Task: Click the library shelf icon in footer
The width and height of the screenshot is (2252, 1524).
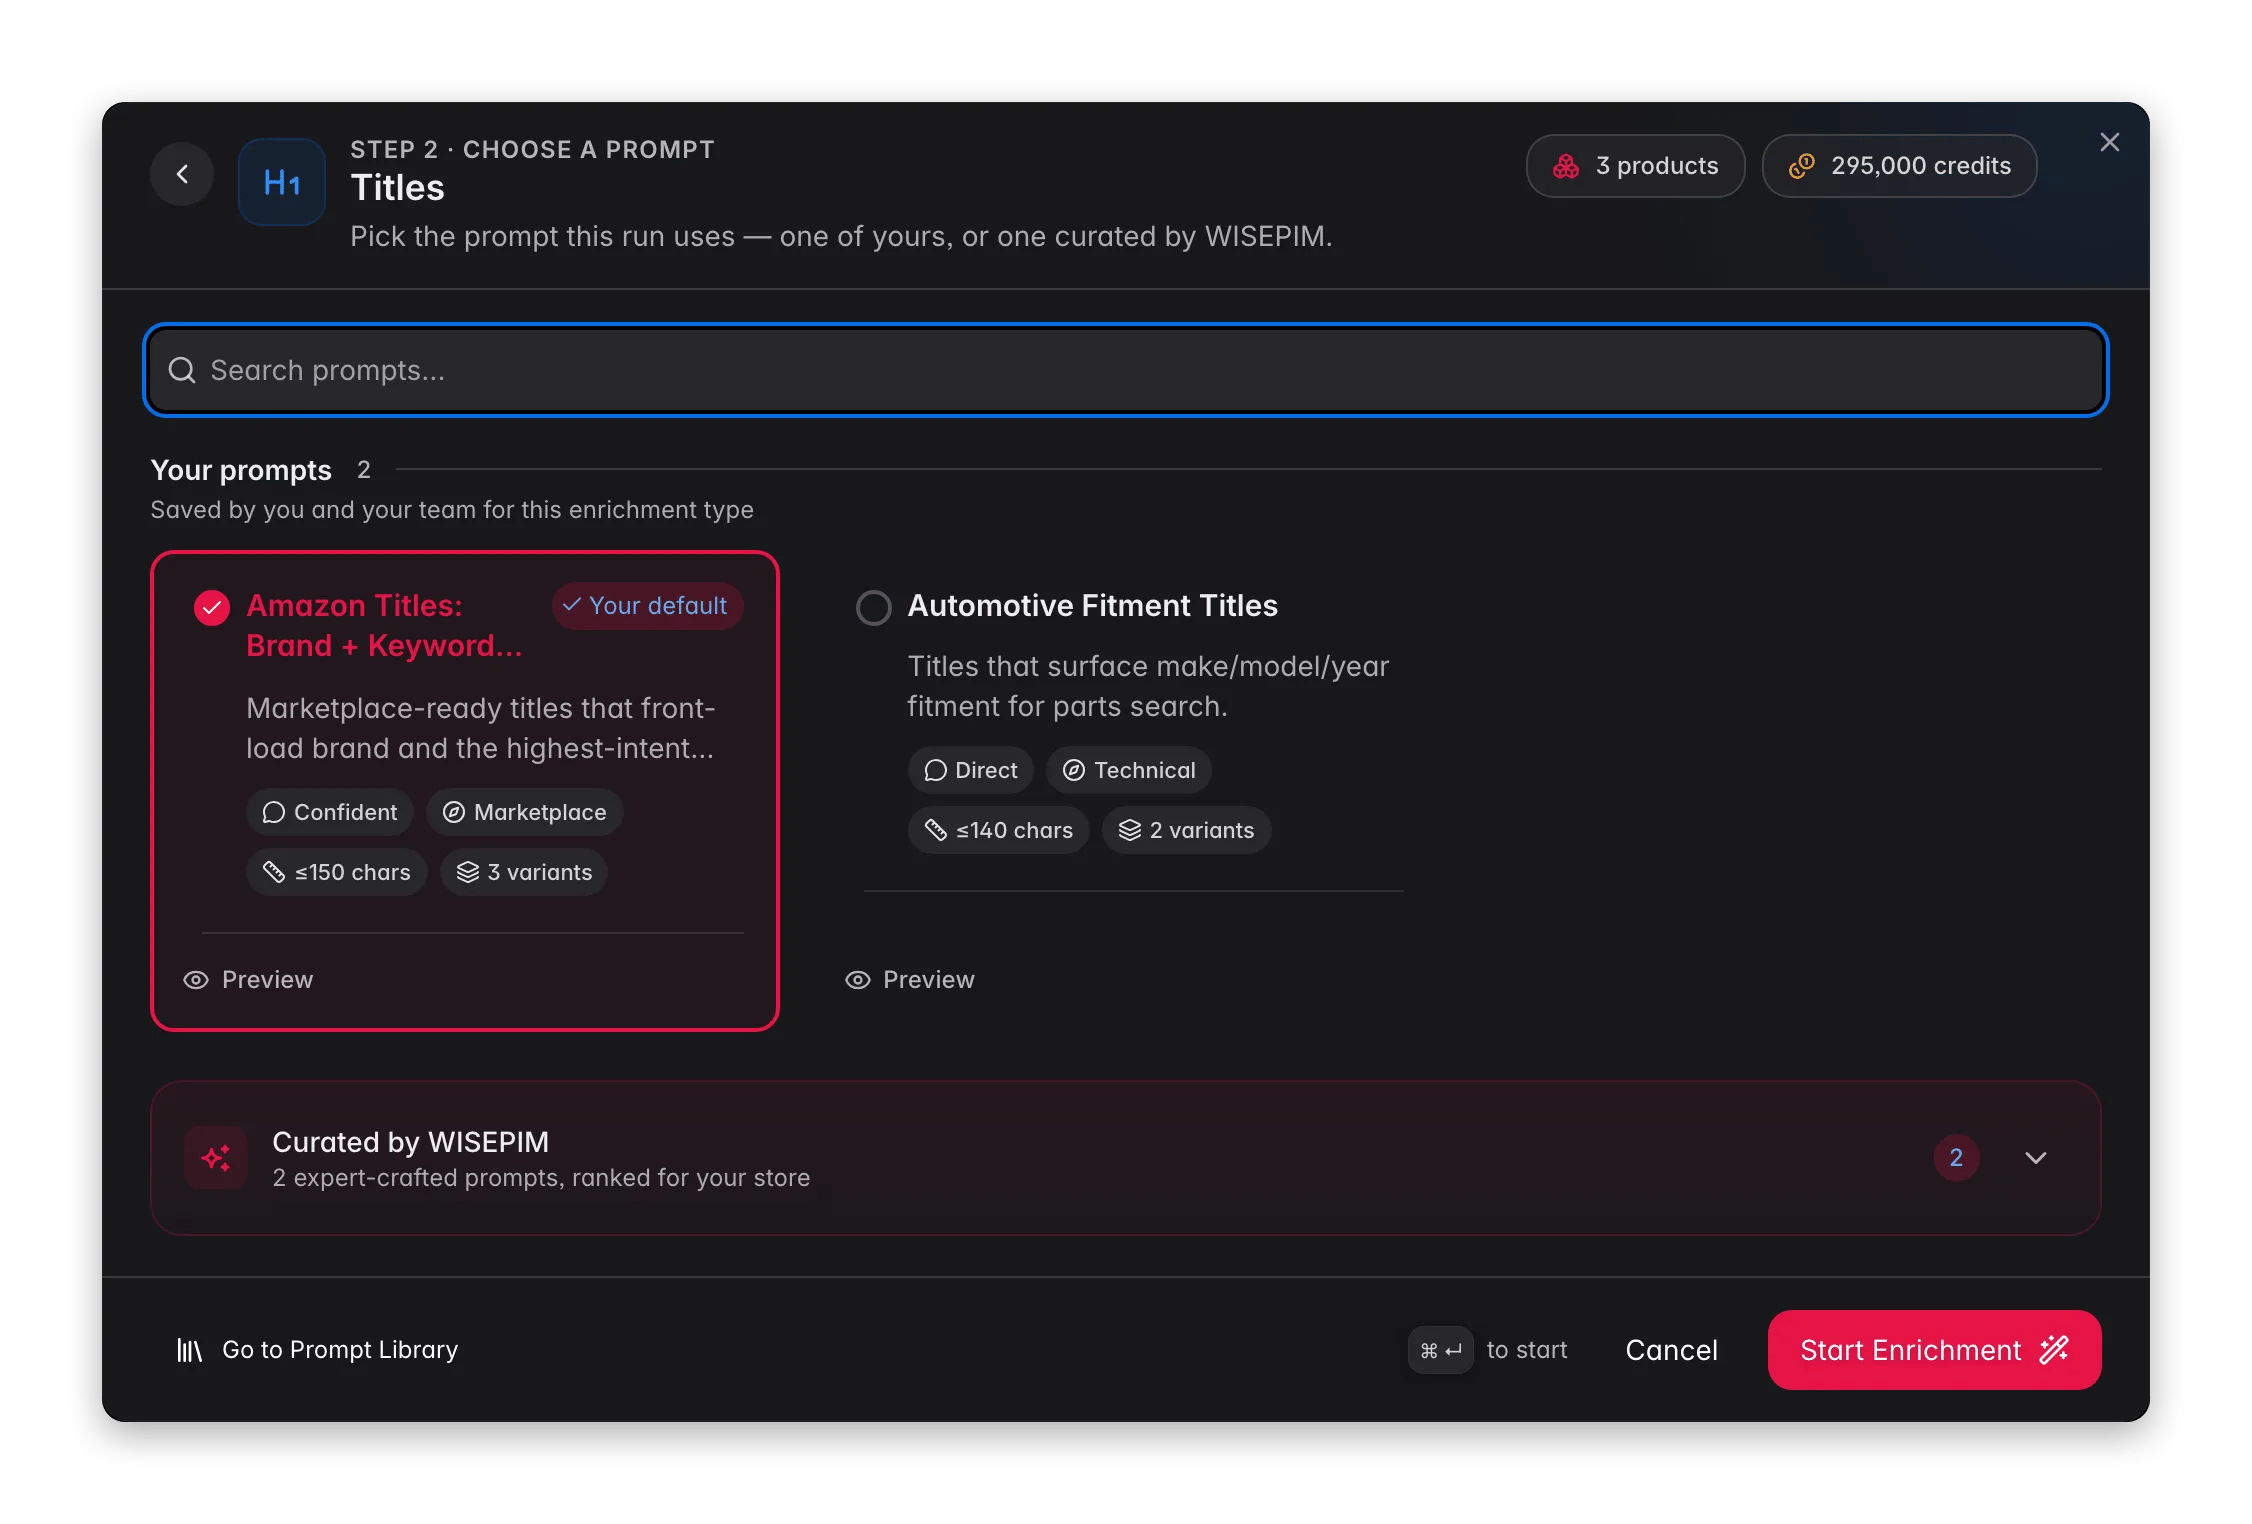Action: (x=190, y=1350)
